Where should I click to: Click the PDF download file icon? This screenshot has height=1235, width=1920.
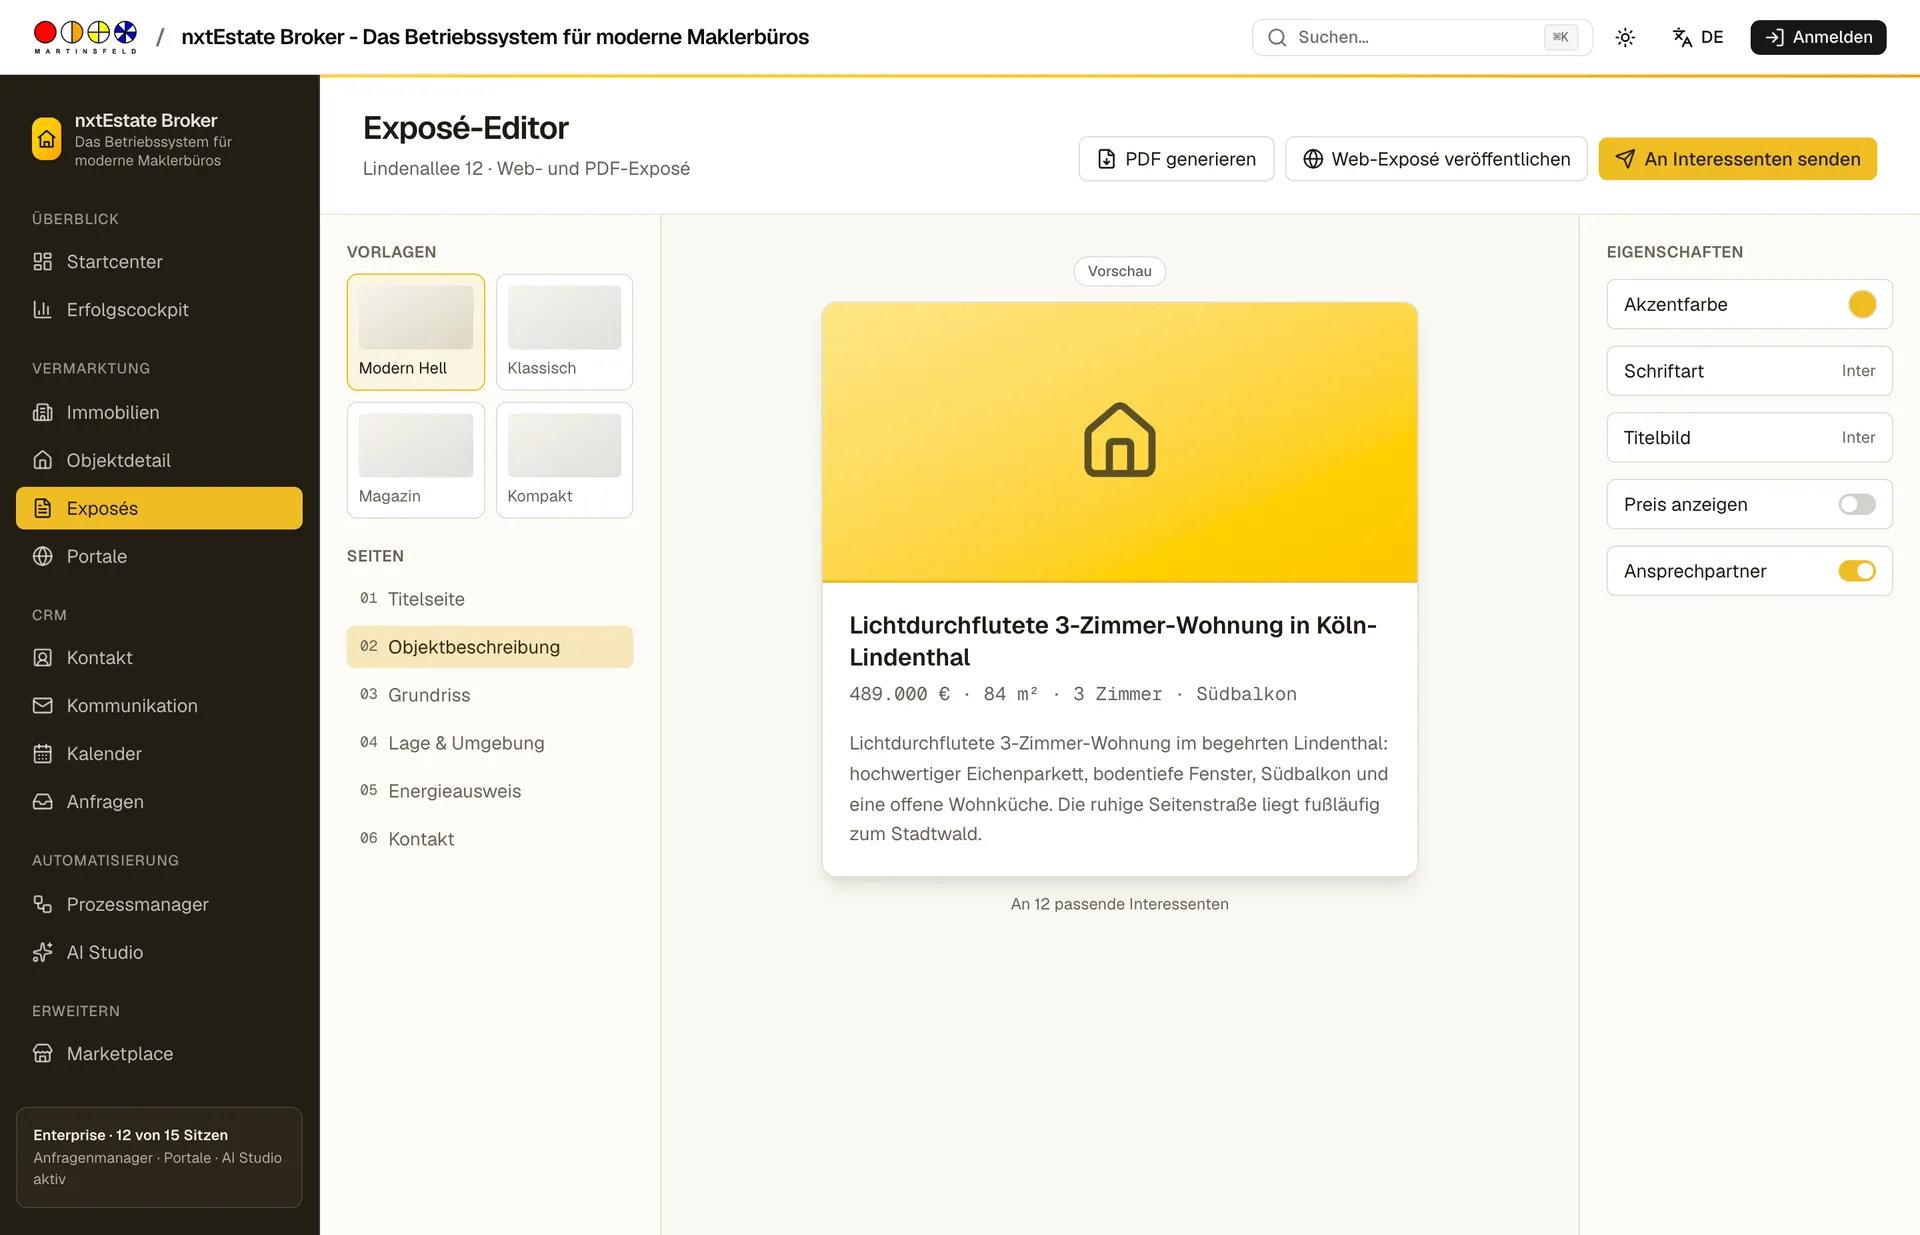pos(1106,159)
